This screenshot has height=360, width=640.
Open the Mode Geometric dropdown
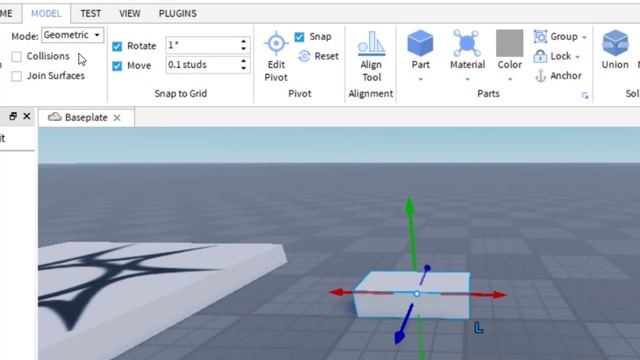[72, 35]
